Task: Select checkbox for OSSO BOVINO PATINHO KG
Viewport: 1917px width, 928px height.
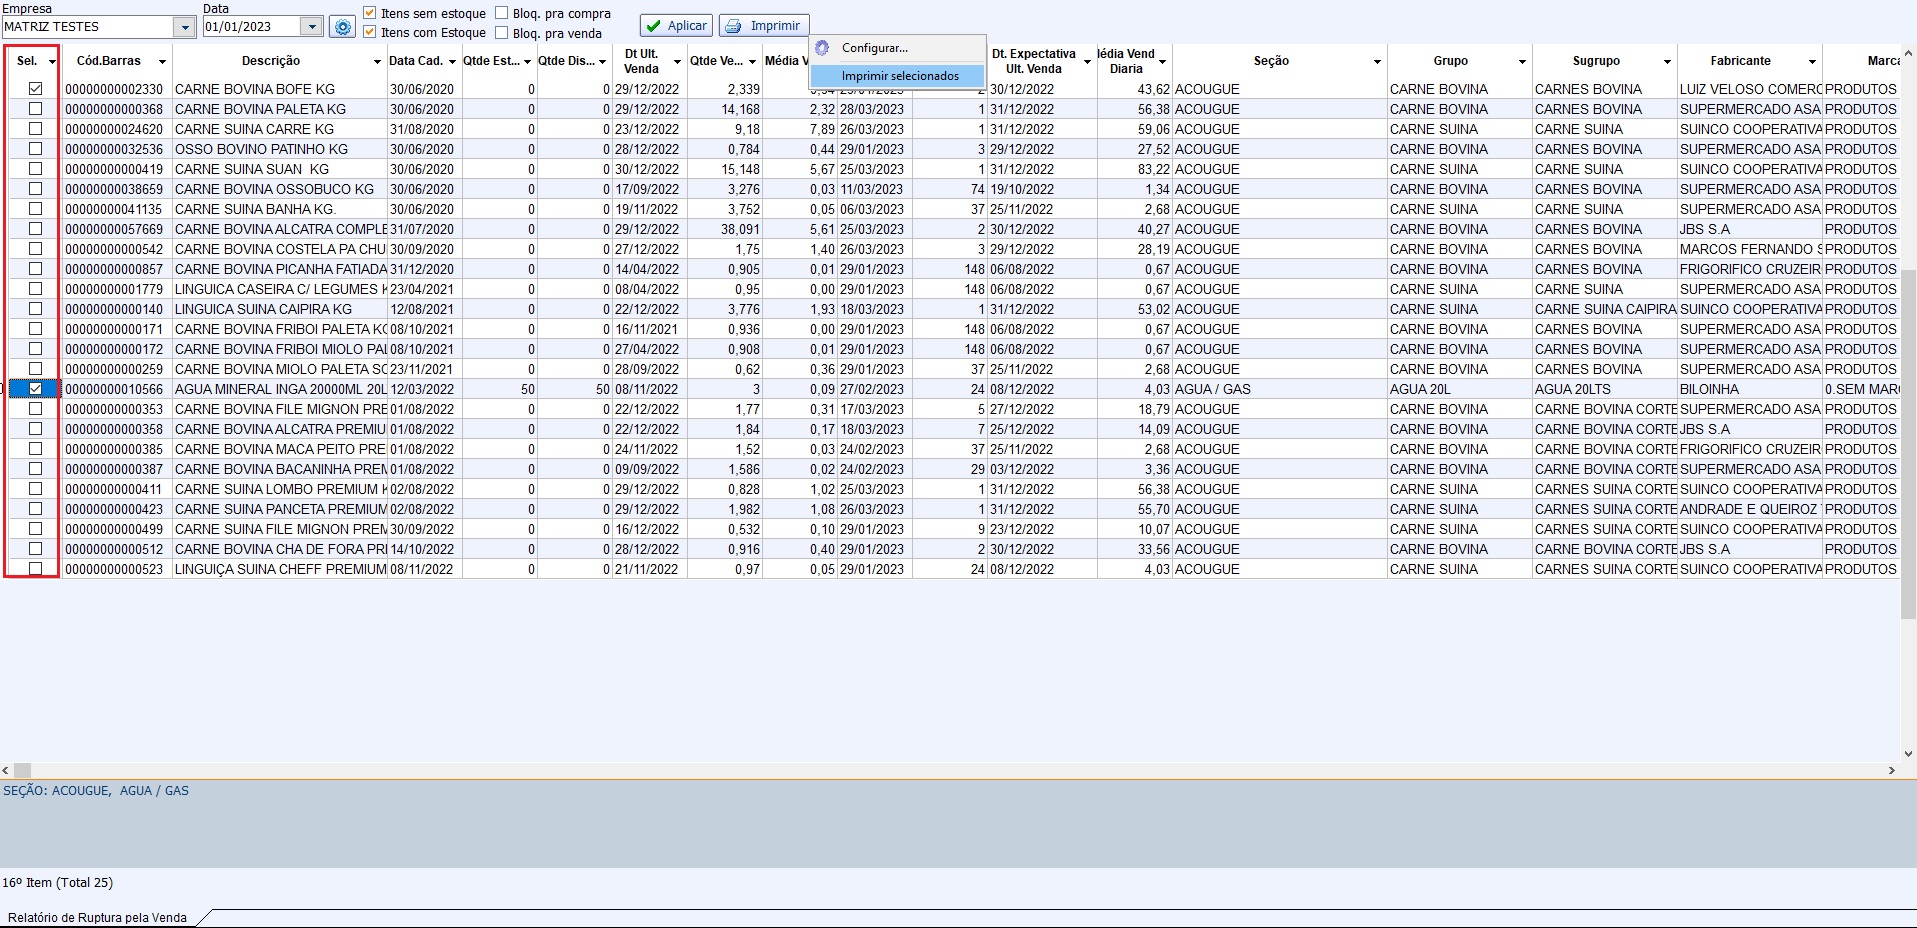Action: 36,149
